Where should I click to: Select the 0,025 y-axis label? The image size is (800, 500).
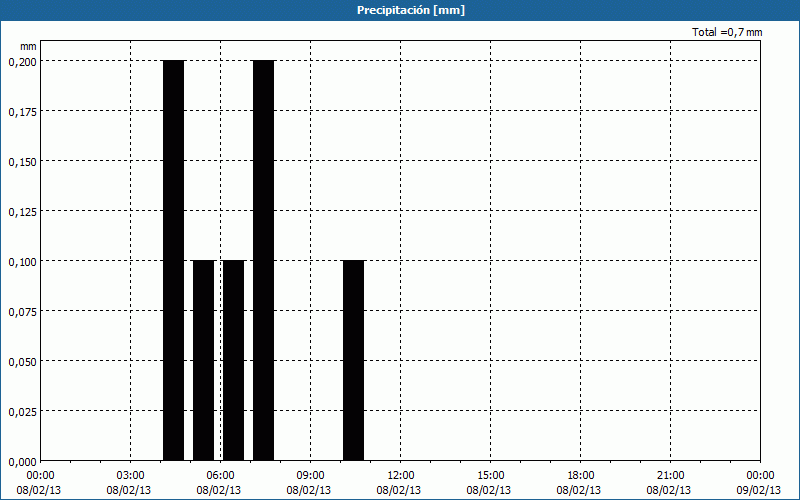[23, 412]
